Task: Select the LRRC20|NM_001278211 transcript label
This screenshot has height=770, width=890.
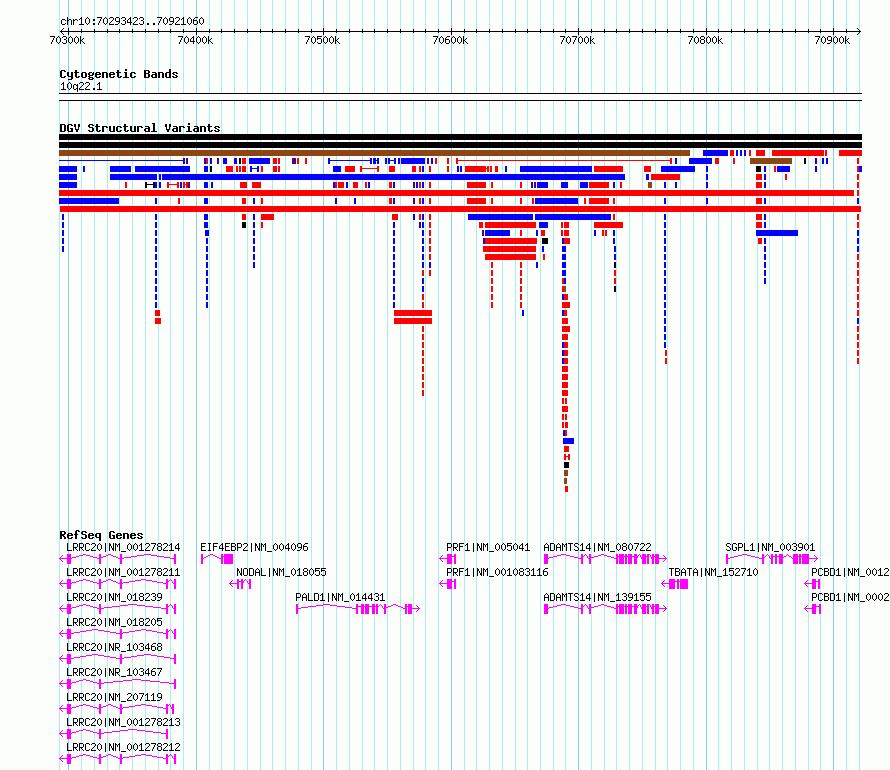Action: click(x=123, y=572)
